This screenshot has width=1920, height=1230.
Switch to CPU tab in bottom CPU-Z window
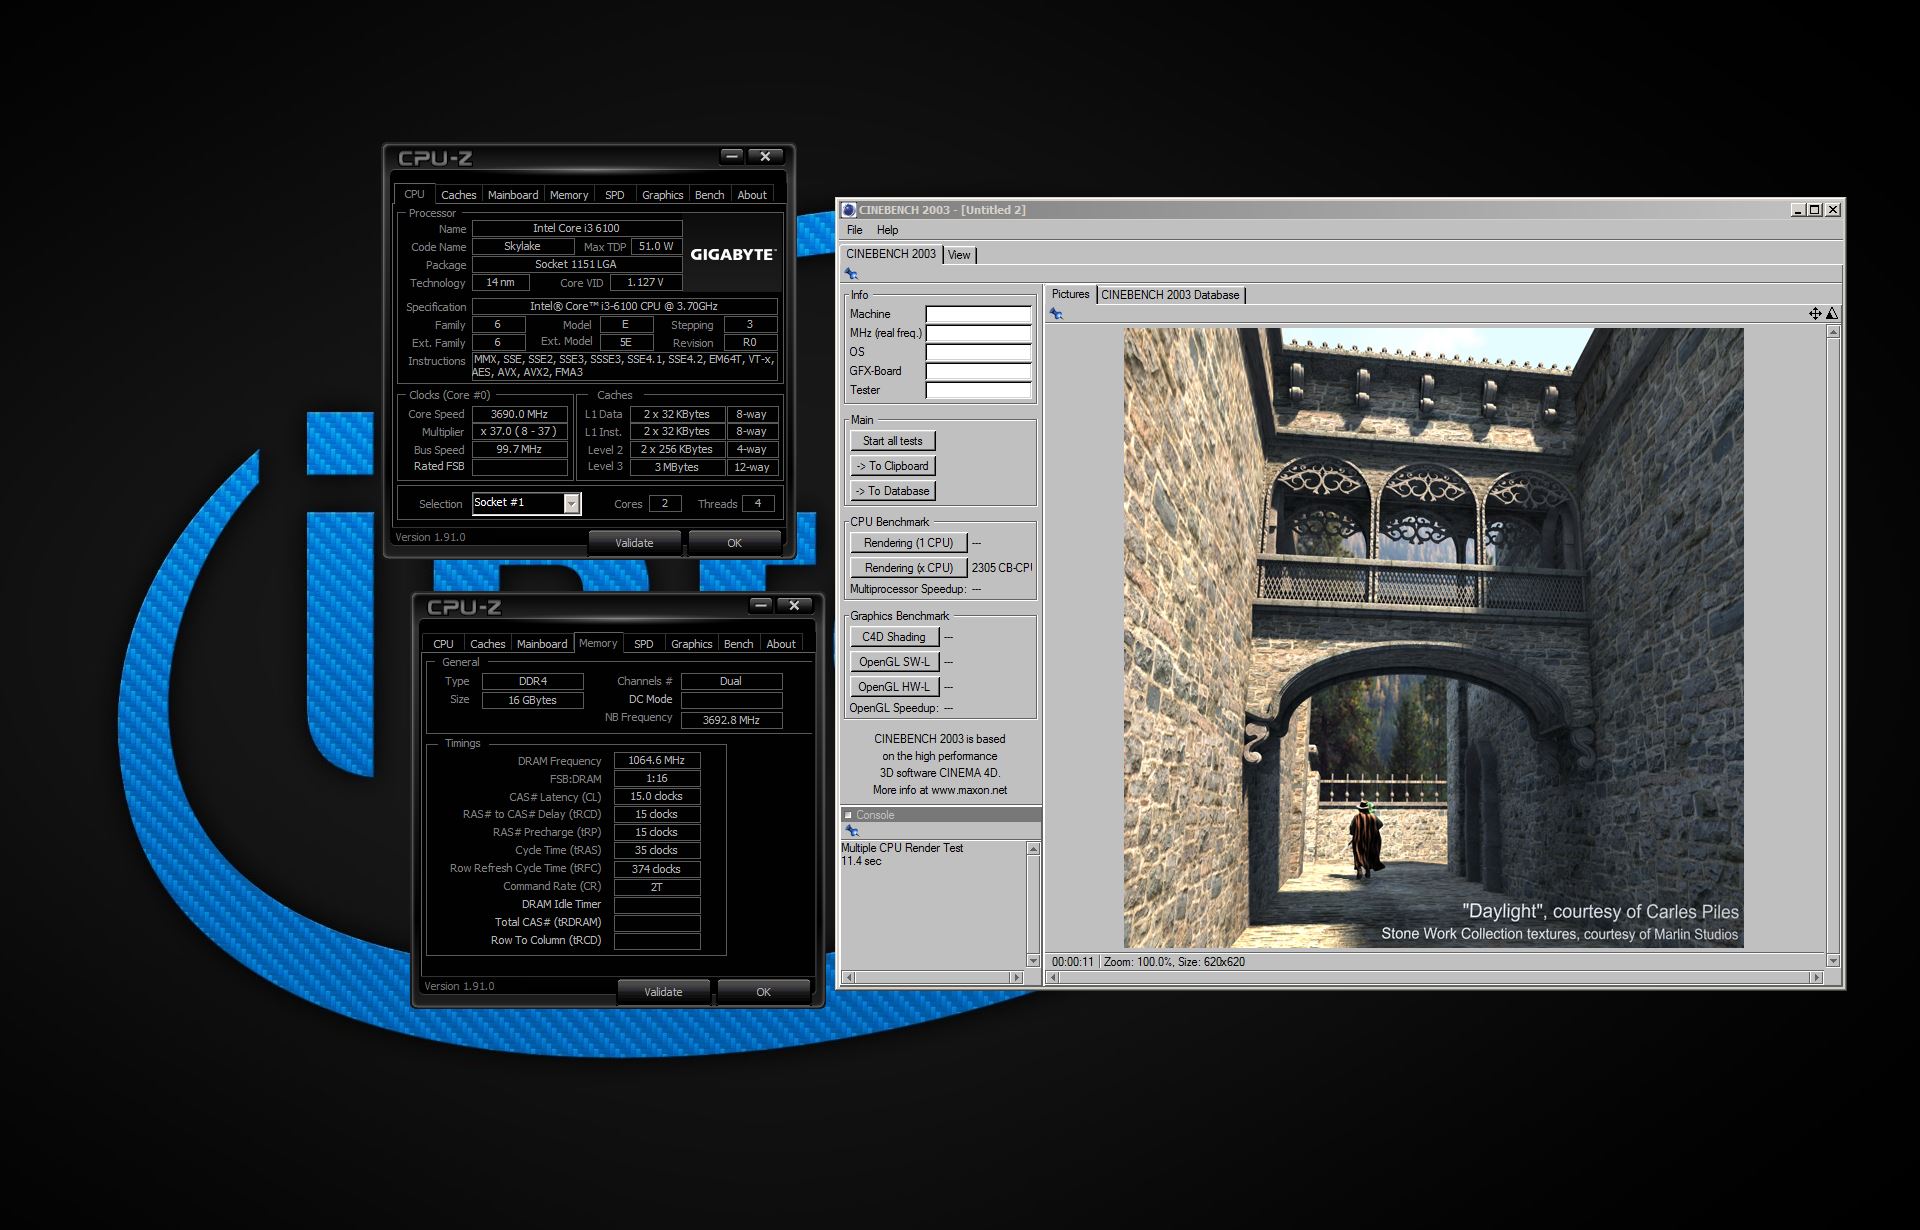point(443,644)
